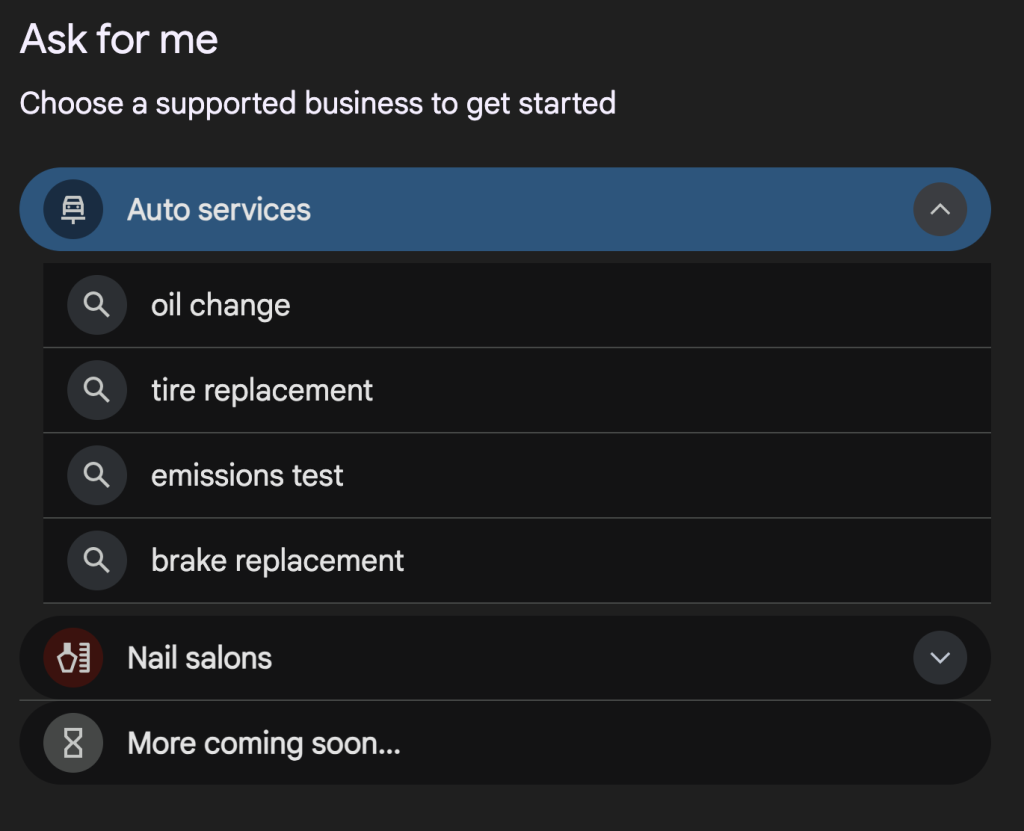Choose the emissions test option
This screenshot has width=1024, height=831.
click(246, 475)
